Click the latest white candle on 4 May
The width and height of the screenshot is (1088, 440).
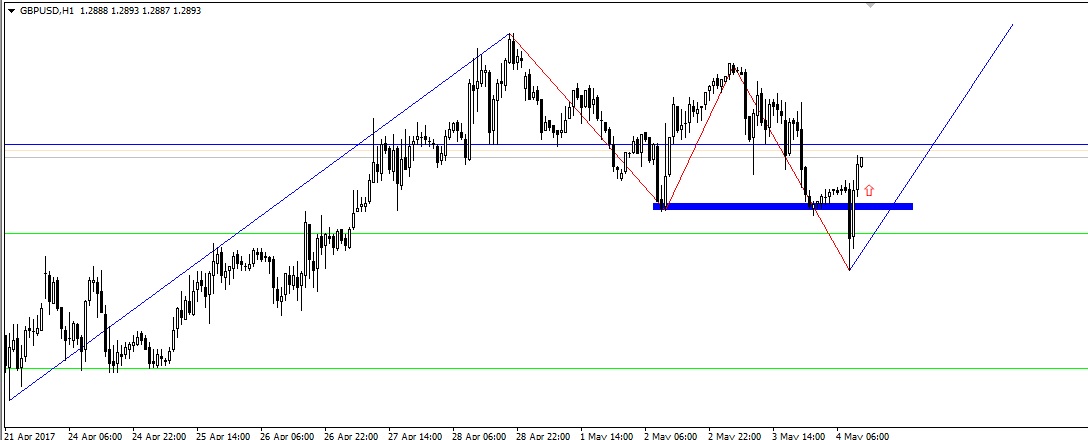pyautogui.click(x=861, y=162)
